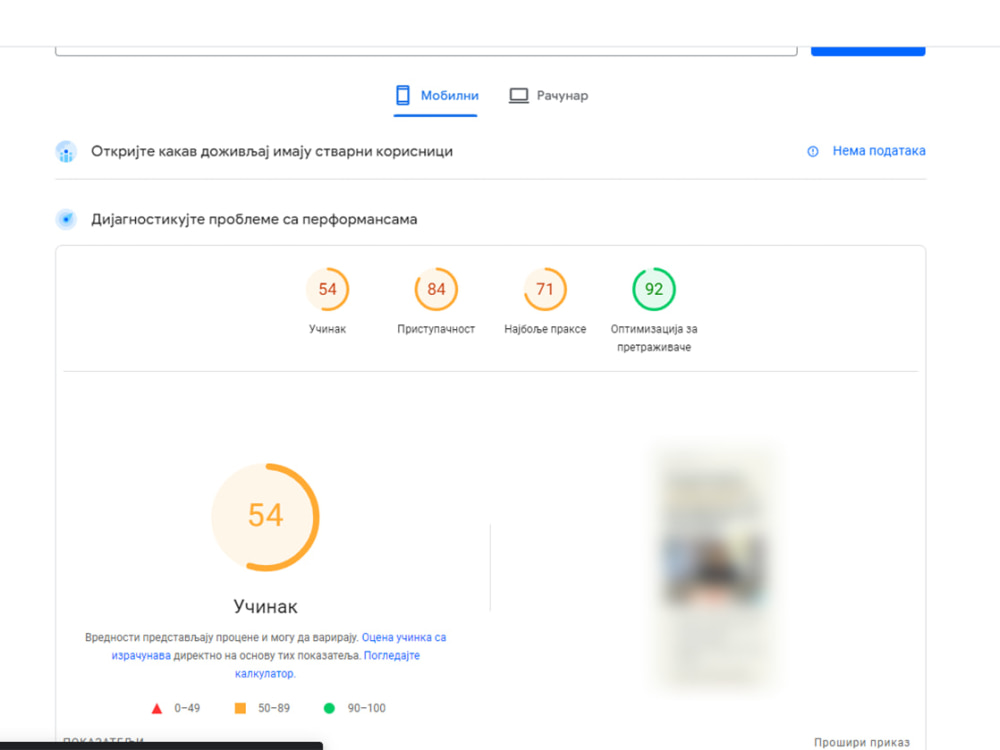The image size is (1000, 750).
Task: Open the Нема података link
Action: (879, 151)
